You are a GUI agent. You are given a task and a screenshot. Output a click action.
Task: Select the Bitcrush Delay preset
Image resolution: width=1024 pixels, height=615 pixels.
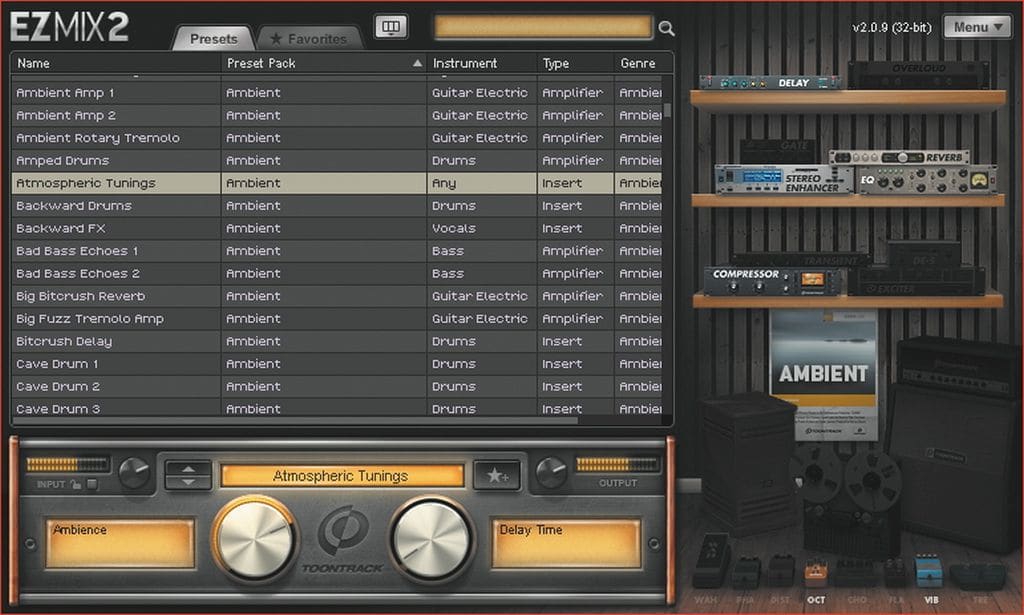pyautogui.click(x=337, y=341)
